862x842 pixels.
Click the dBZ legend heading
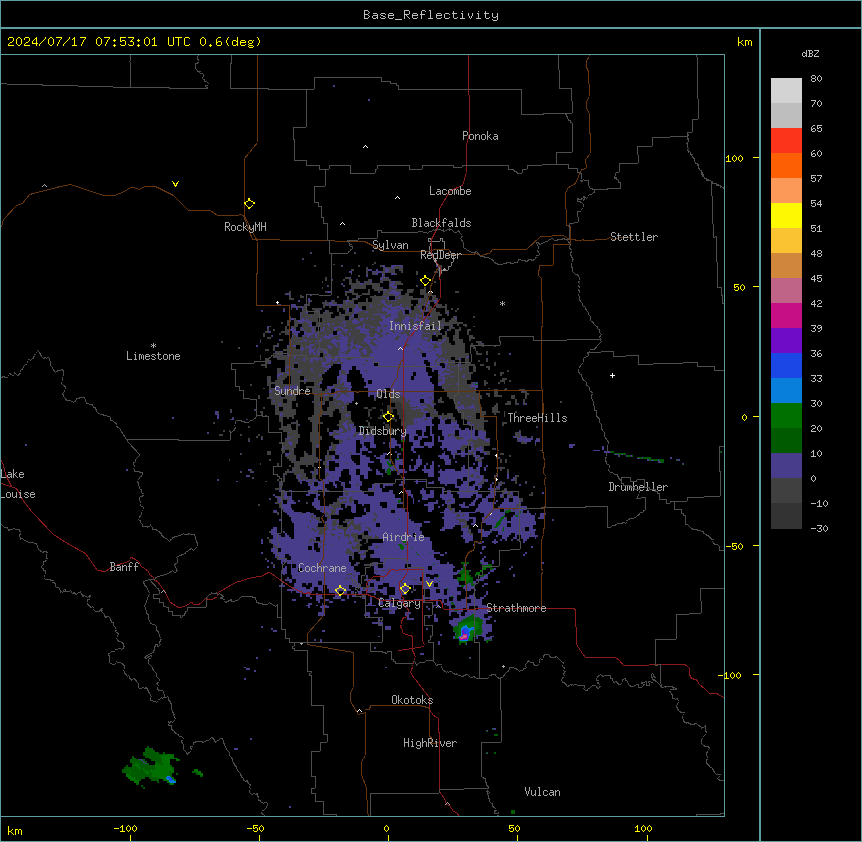tap(810, 53)
